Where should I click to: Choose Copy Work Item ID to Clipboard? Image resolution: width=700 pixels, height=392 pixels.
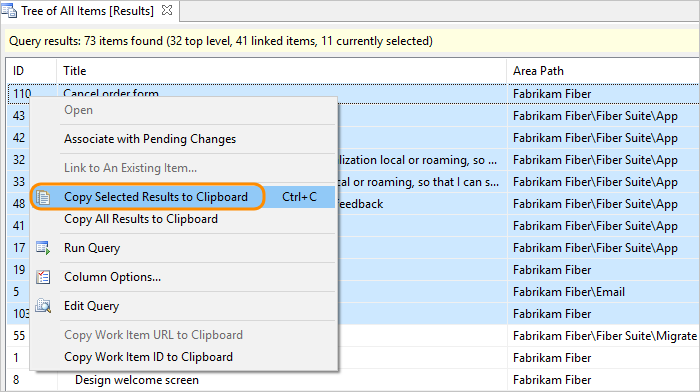[149, 357]
